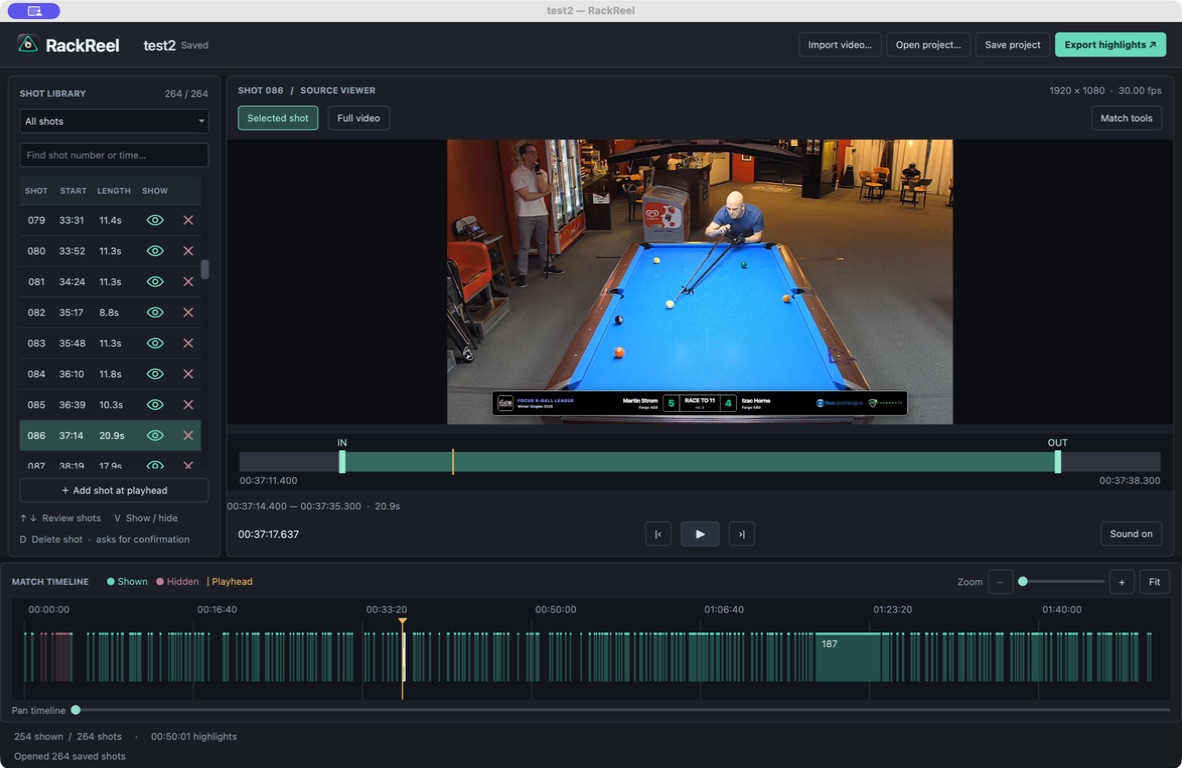Click the macOS window control pill

point(34,11)
